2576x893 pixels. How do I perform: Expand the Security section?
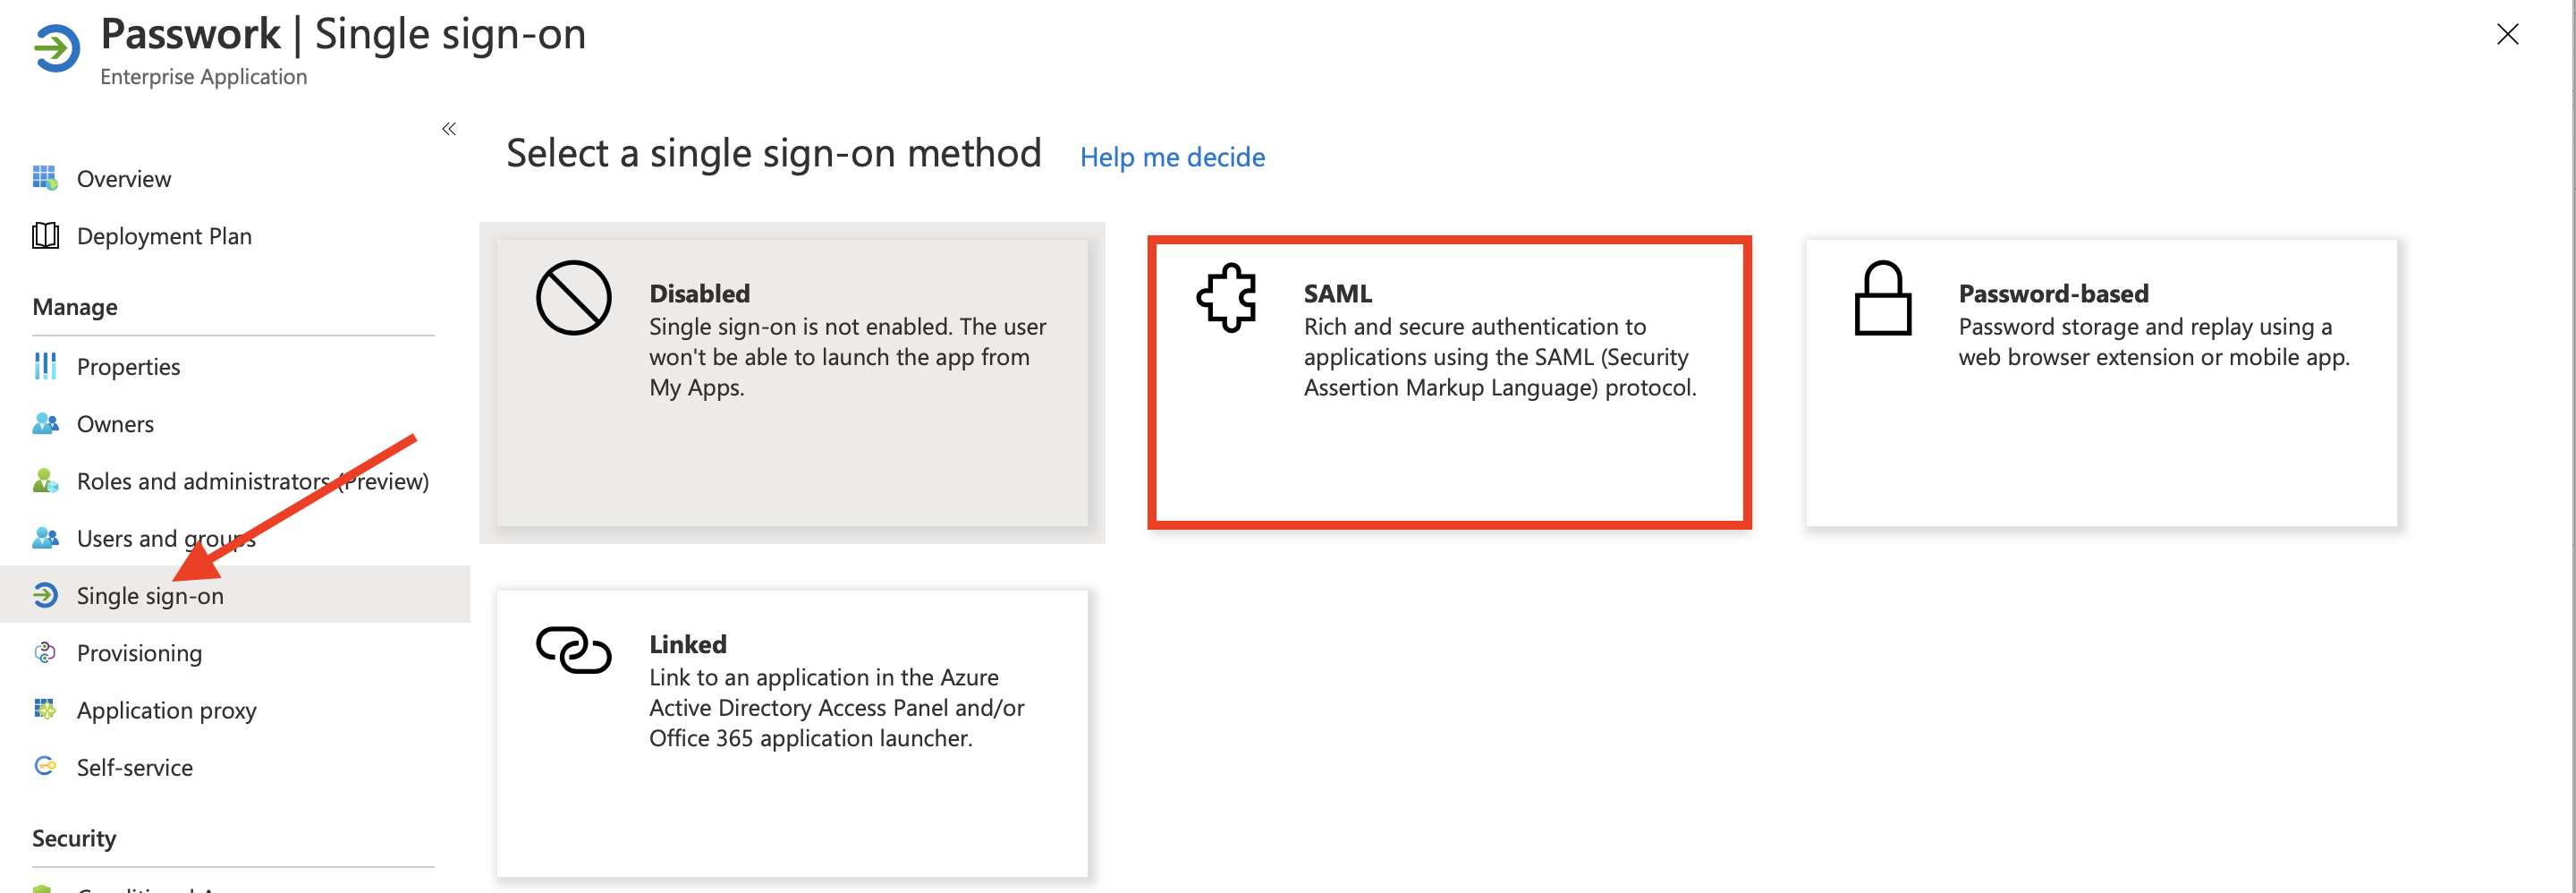click(73, 838)
